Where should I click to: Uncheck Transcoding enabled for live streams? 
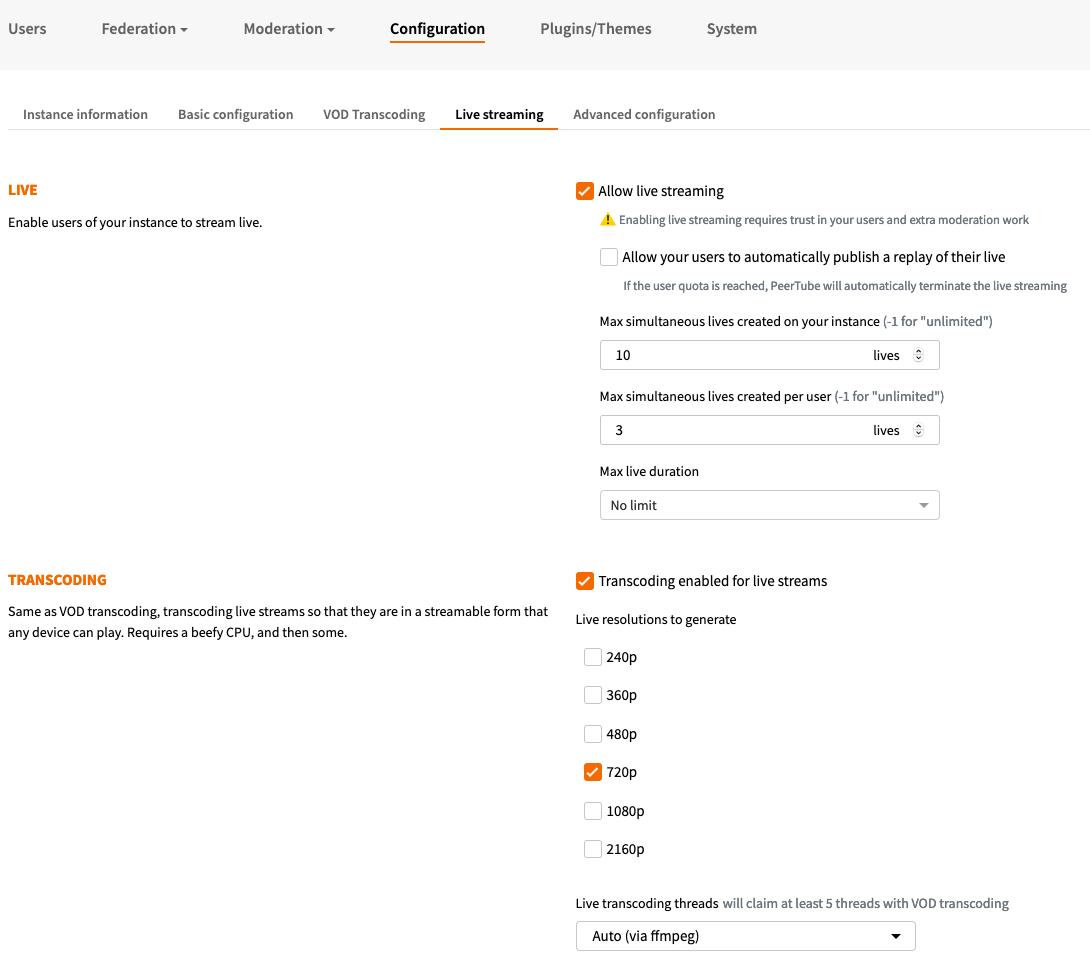pyautogui.click(x=585, y=581)
